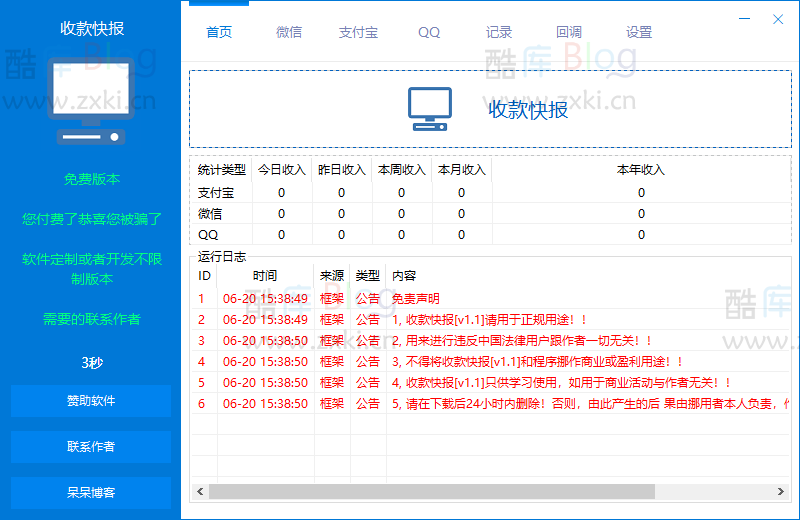Open the QQ tab
Viewport: 800px width, 520px height.
429,32
